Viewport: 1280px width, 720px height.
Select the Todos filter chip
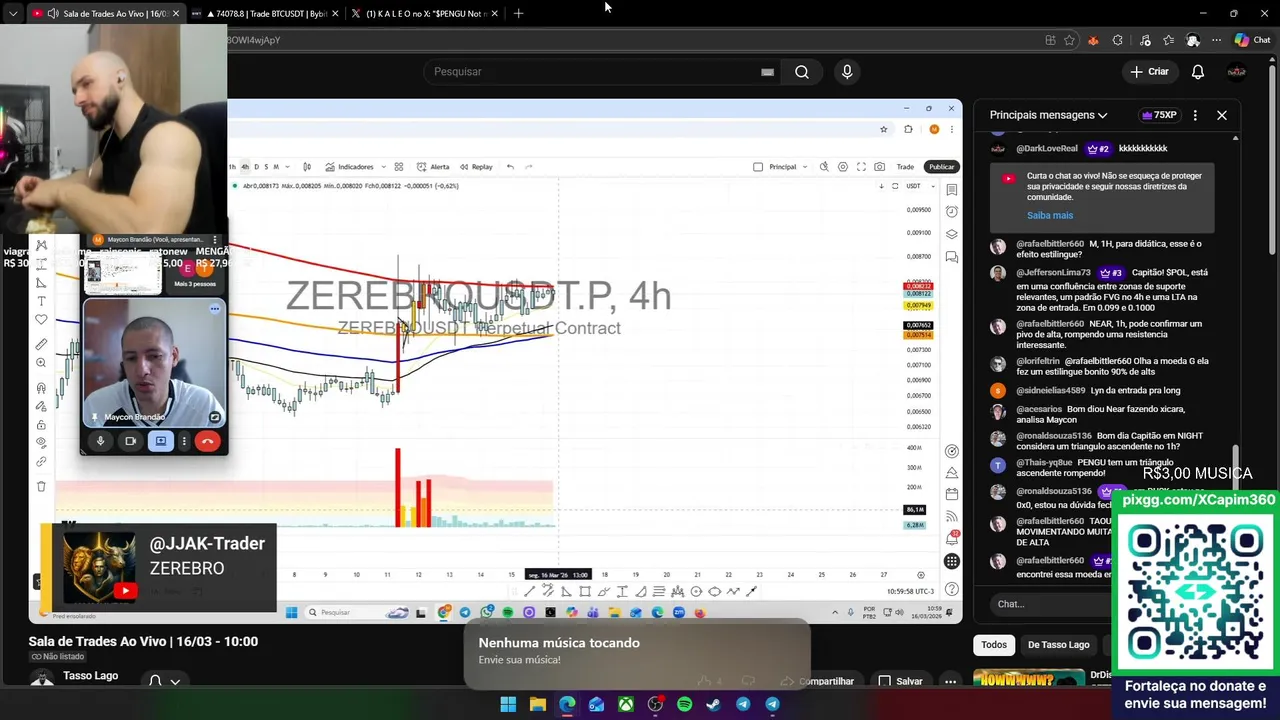pyautogui.click(x=994, y=645)
